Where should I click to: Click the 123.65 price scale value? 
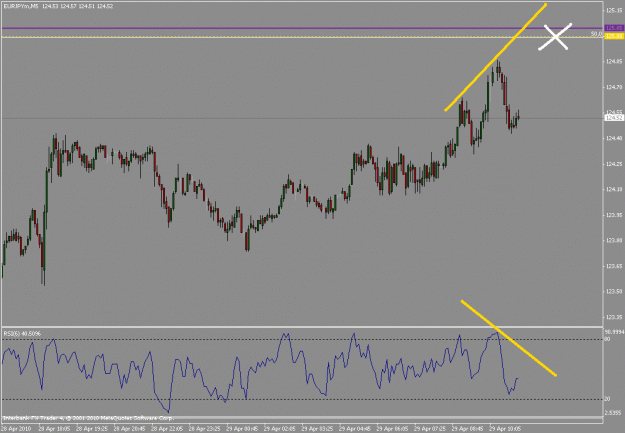(614, 266)
